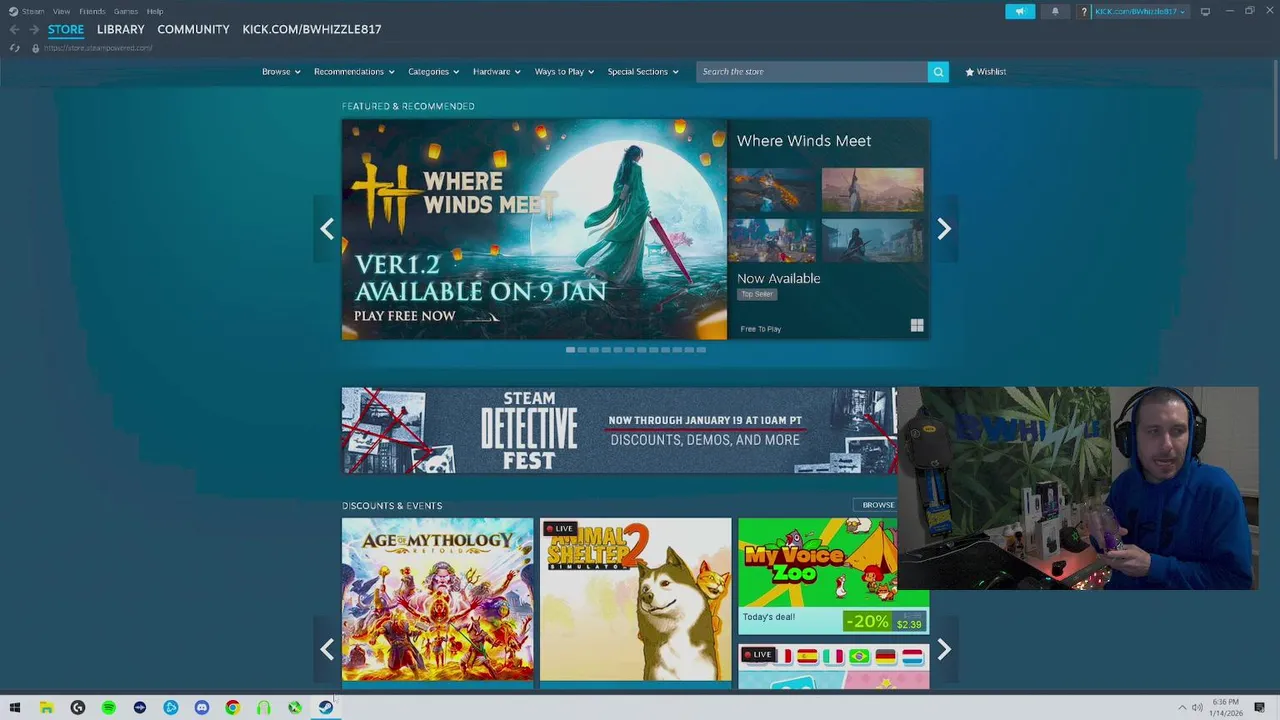Expand the Special Sections dropdown
This screenshot has width=1280, height=720.
[x=643, y=72]
